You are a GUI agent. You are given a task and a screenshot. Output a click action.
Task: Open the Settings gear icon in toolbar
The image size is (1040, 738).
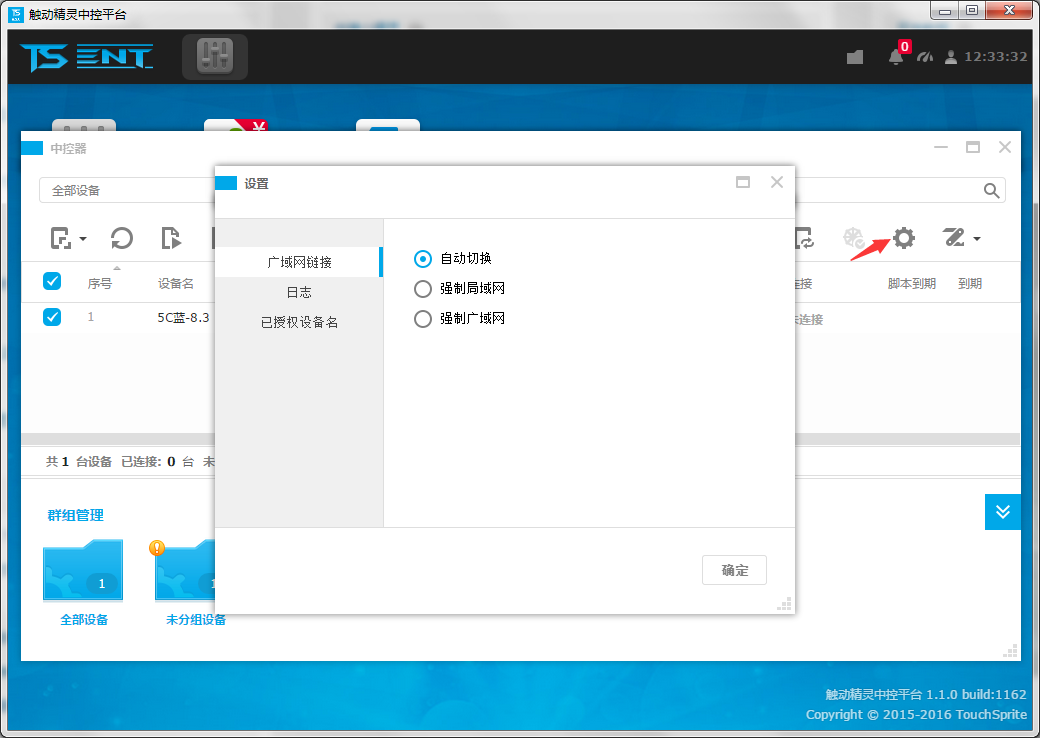click(x=903, y=238)
